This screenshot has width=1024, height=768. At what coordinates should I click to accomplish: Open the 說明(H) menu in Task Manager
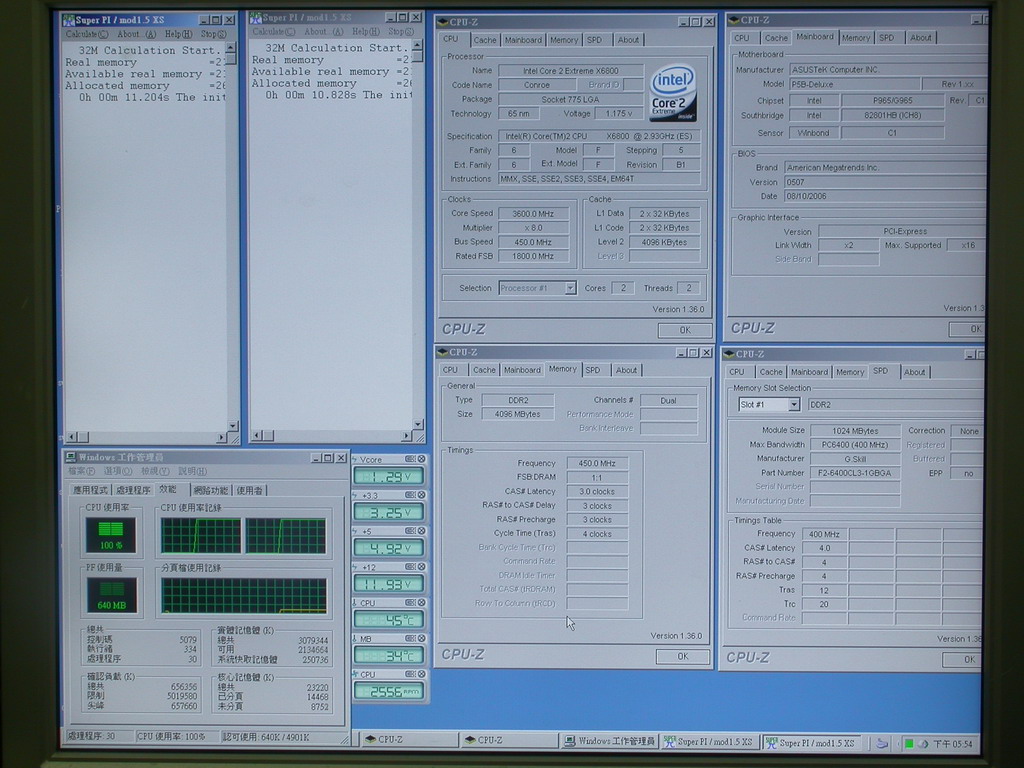(x=193, y=471)
